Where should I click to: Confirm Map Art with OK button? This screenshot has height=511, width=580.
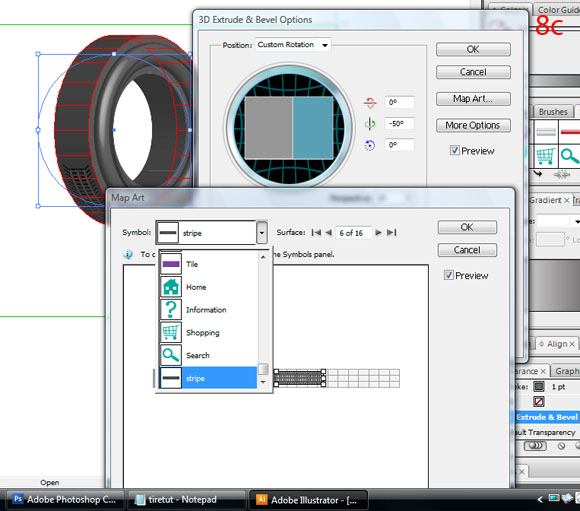tap(467, 227)
